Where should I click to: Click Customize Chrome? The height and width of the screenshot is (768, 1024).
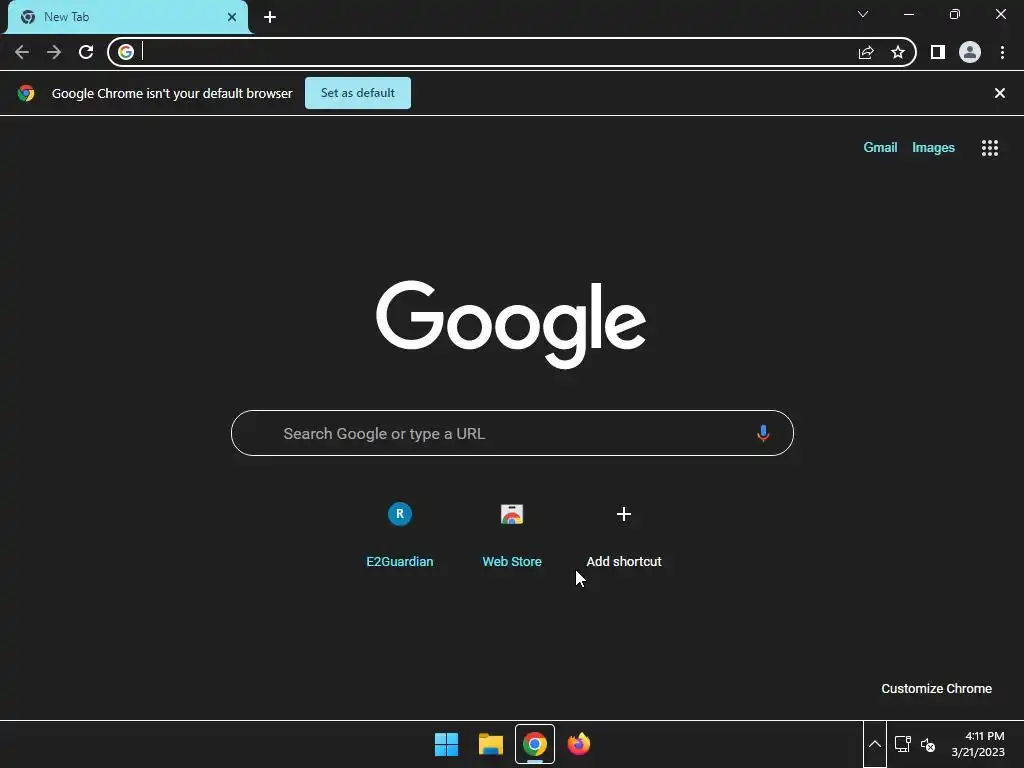pyautogui.click(x=936, y=688)
